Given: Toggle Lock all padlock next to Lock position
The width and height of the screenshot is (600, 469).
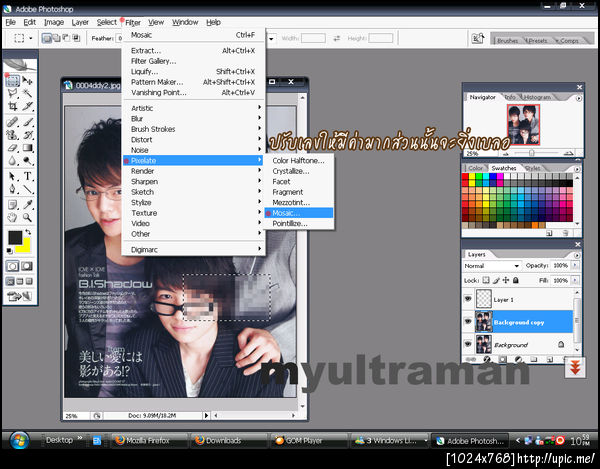Looking at the screenshot, I should (516, 280).
